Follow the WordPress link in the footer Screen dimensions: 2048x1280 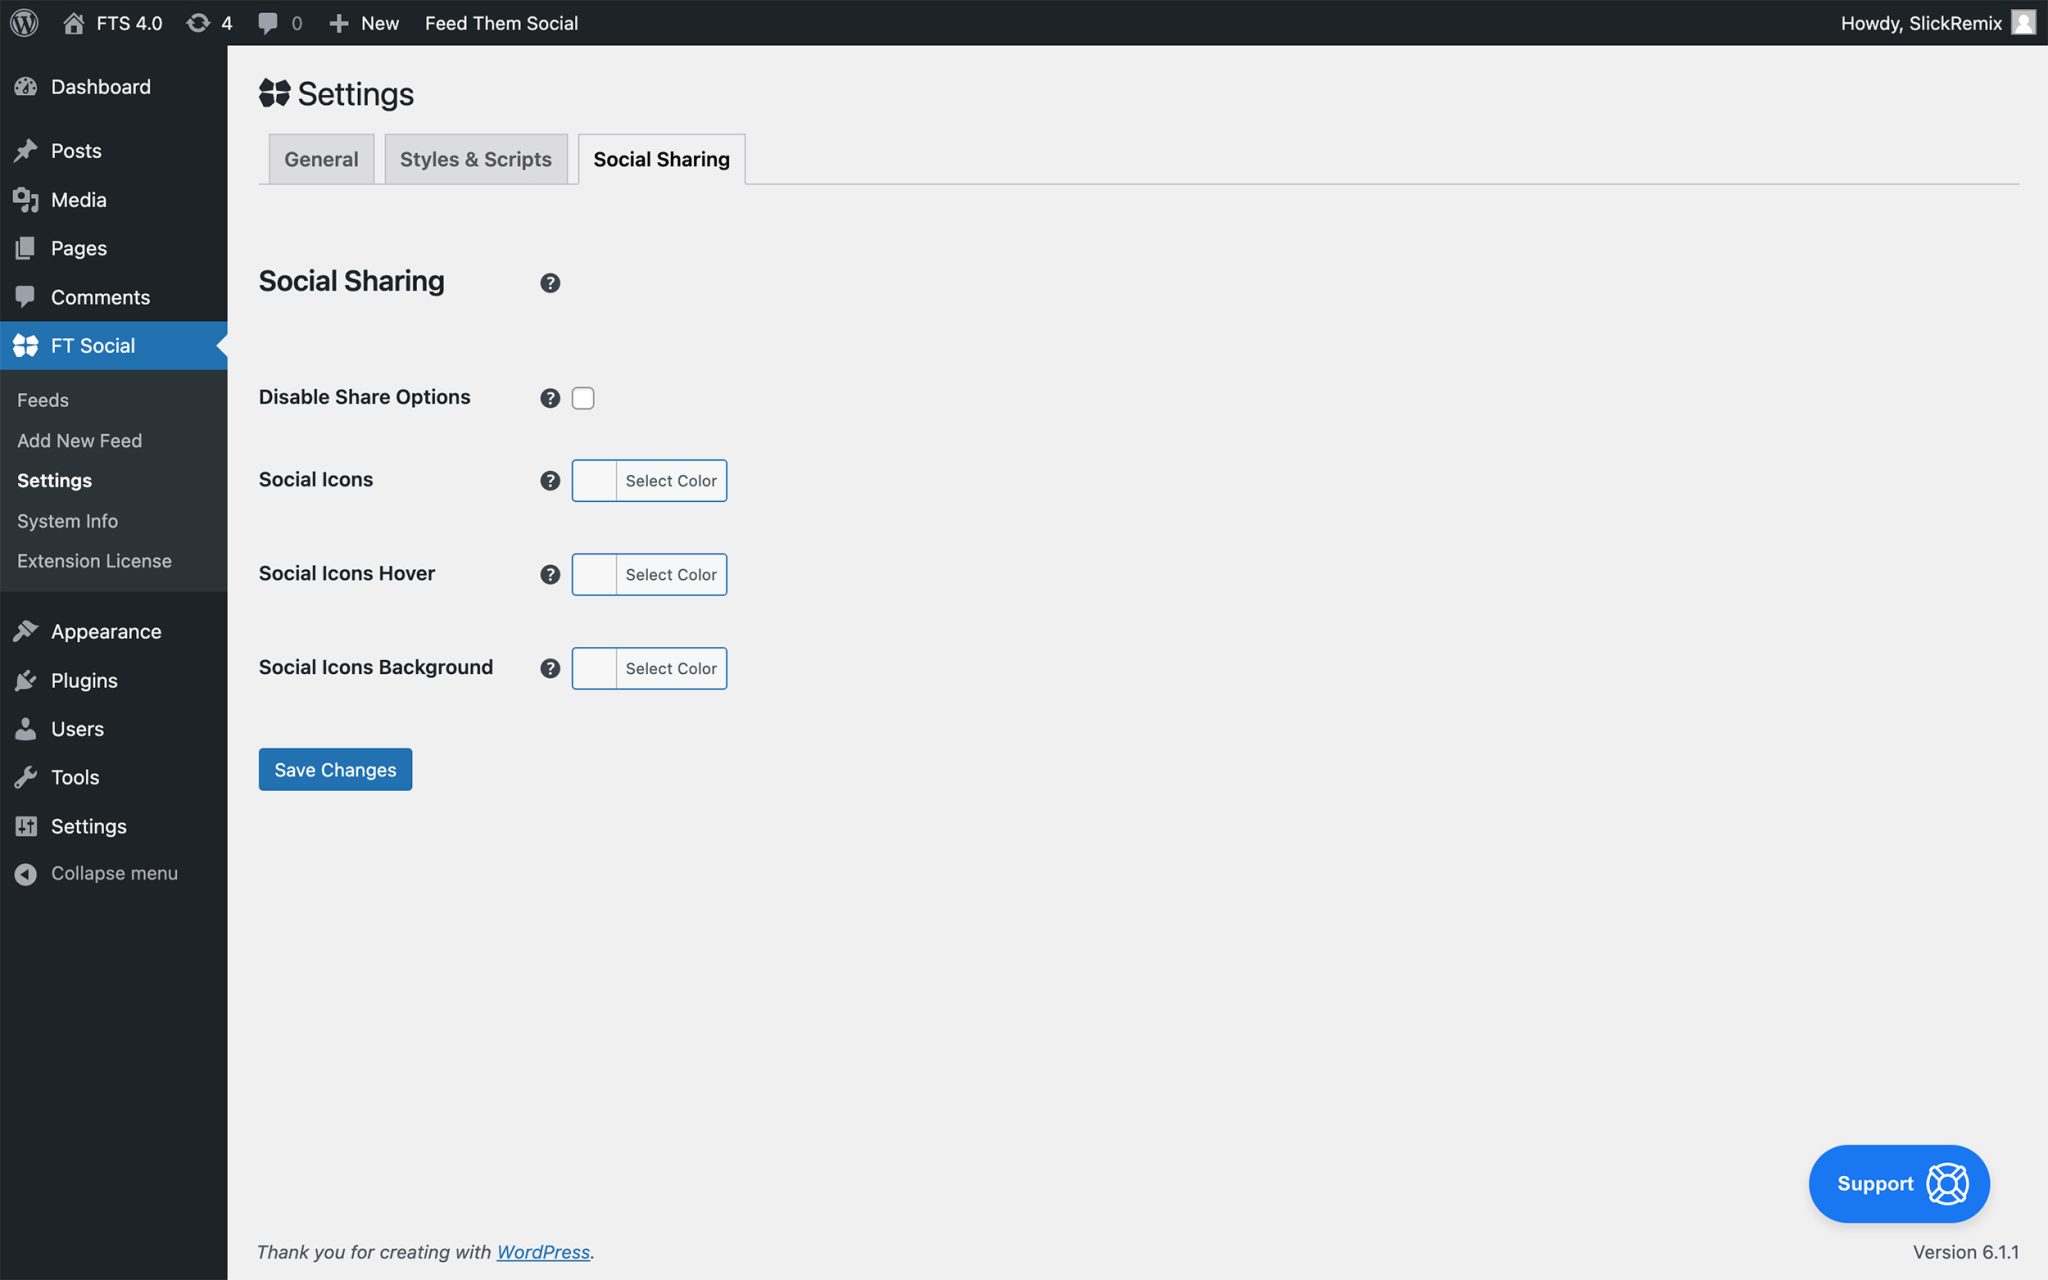click(543, 1252)
